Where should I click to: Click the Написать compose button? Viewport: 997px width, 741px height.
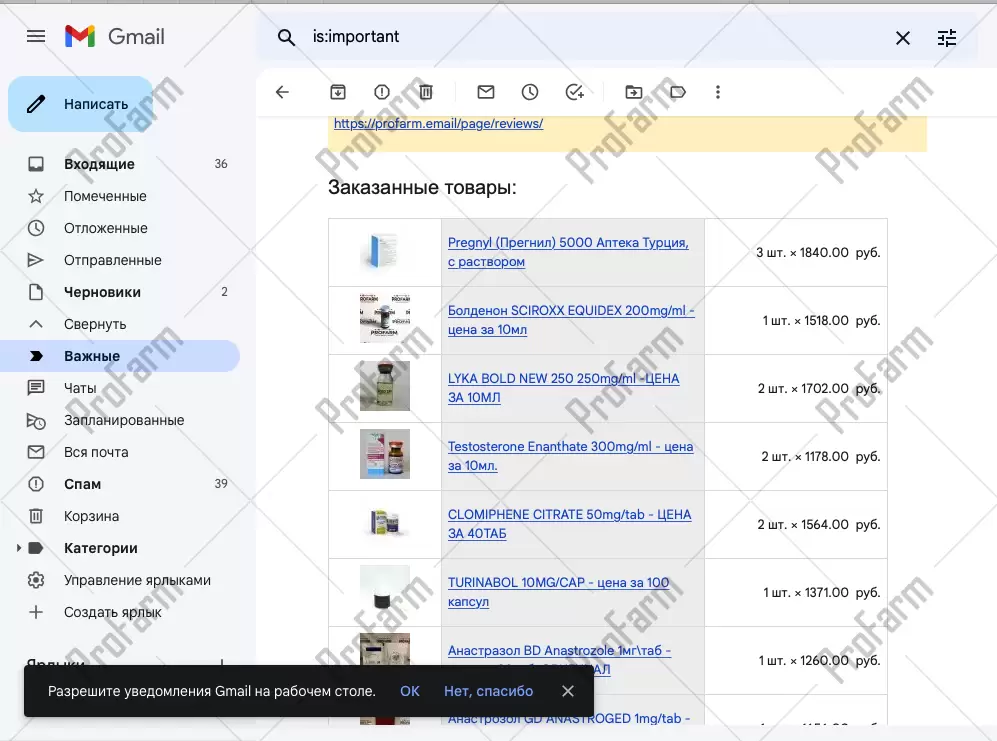click(80, 104)
